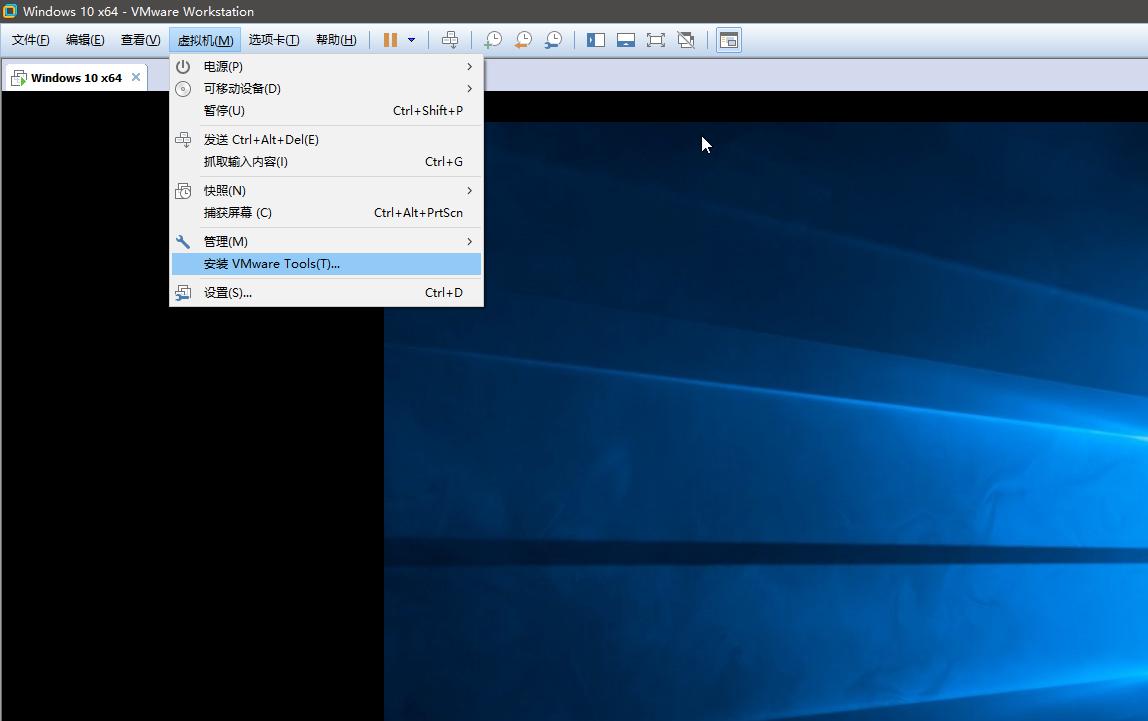Open the snapshot manager toolbar icon

pos(554,40)
